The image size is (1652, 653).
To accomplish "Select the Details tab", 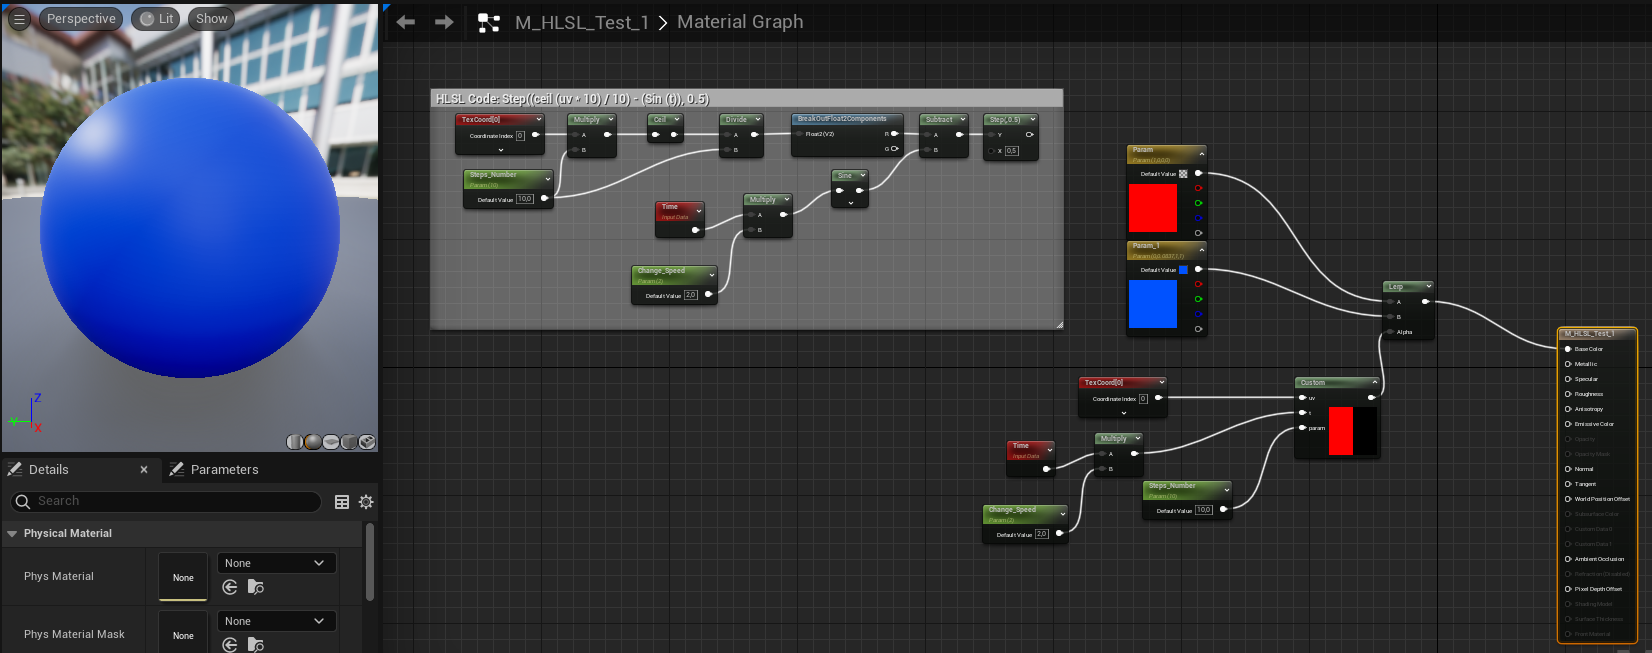I will click(49, 469).
